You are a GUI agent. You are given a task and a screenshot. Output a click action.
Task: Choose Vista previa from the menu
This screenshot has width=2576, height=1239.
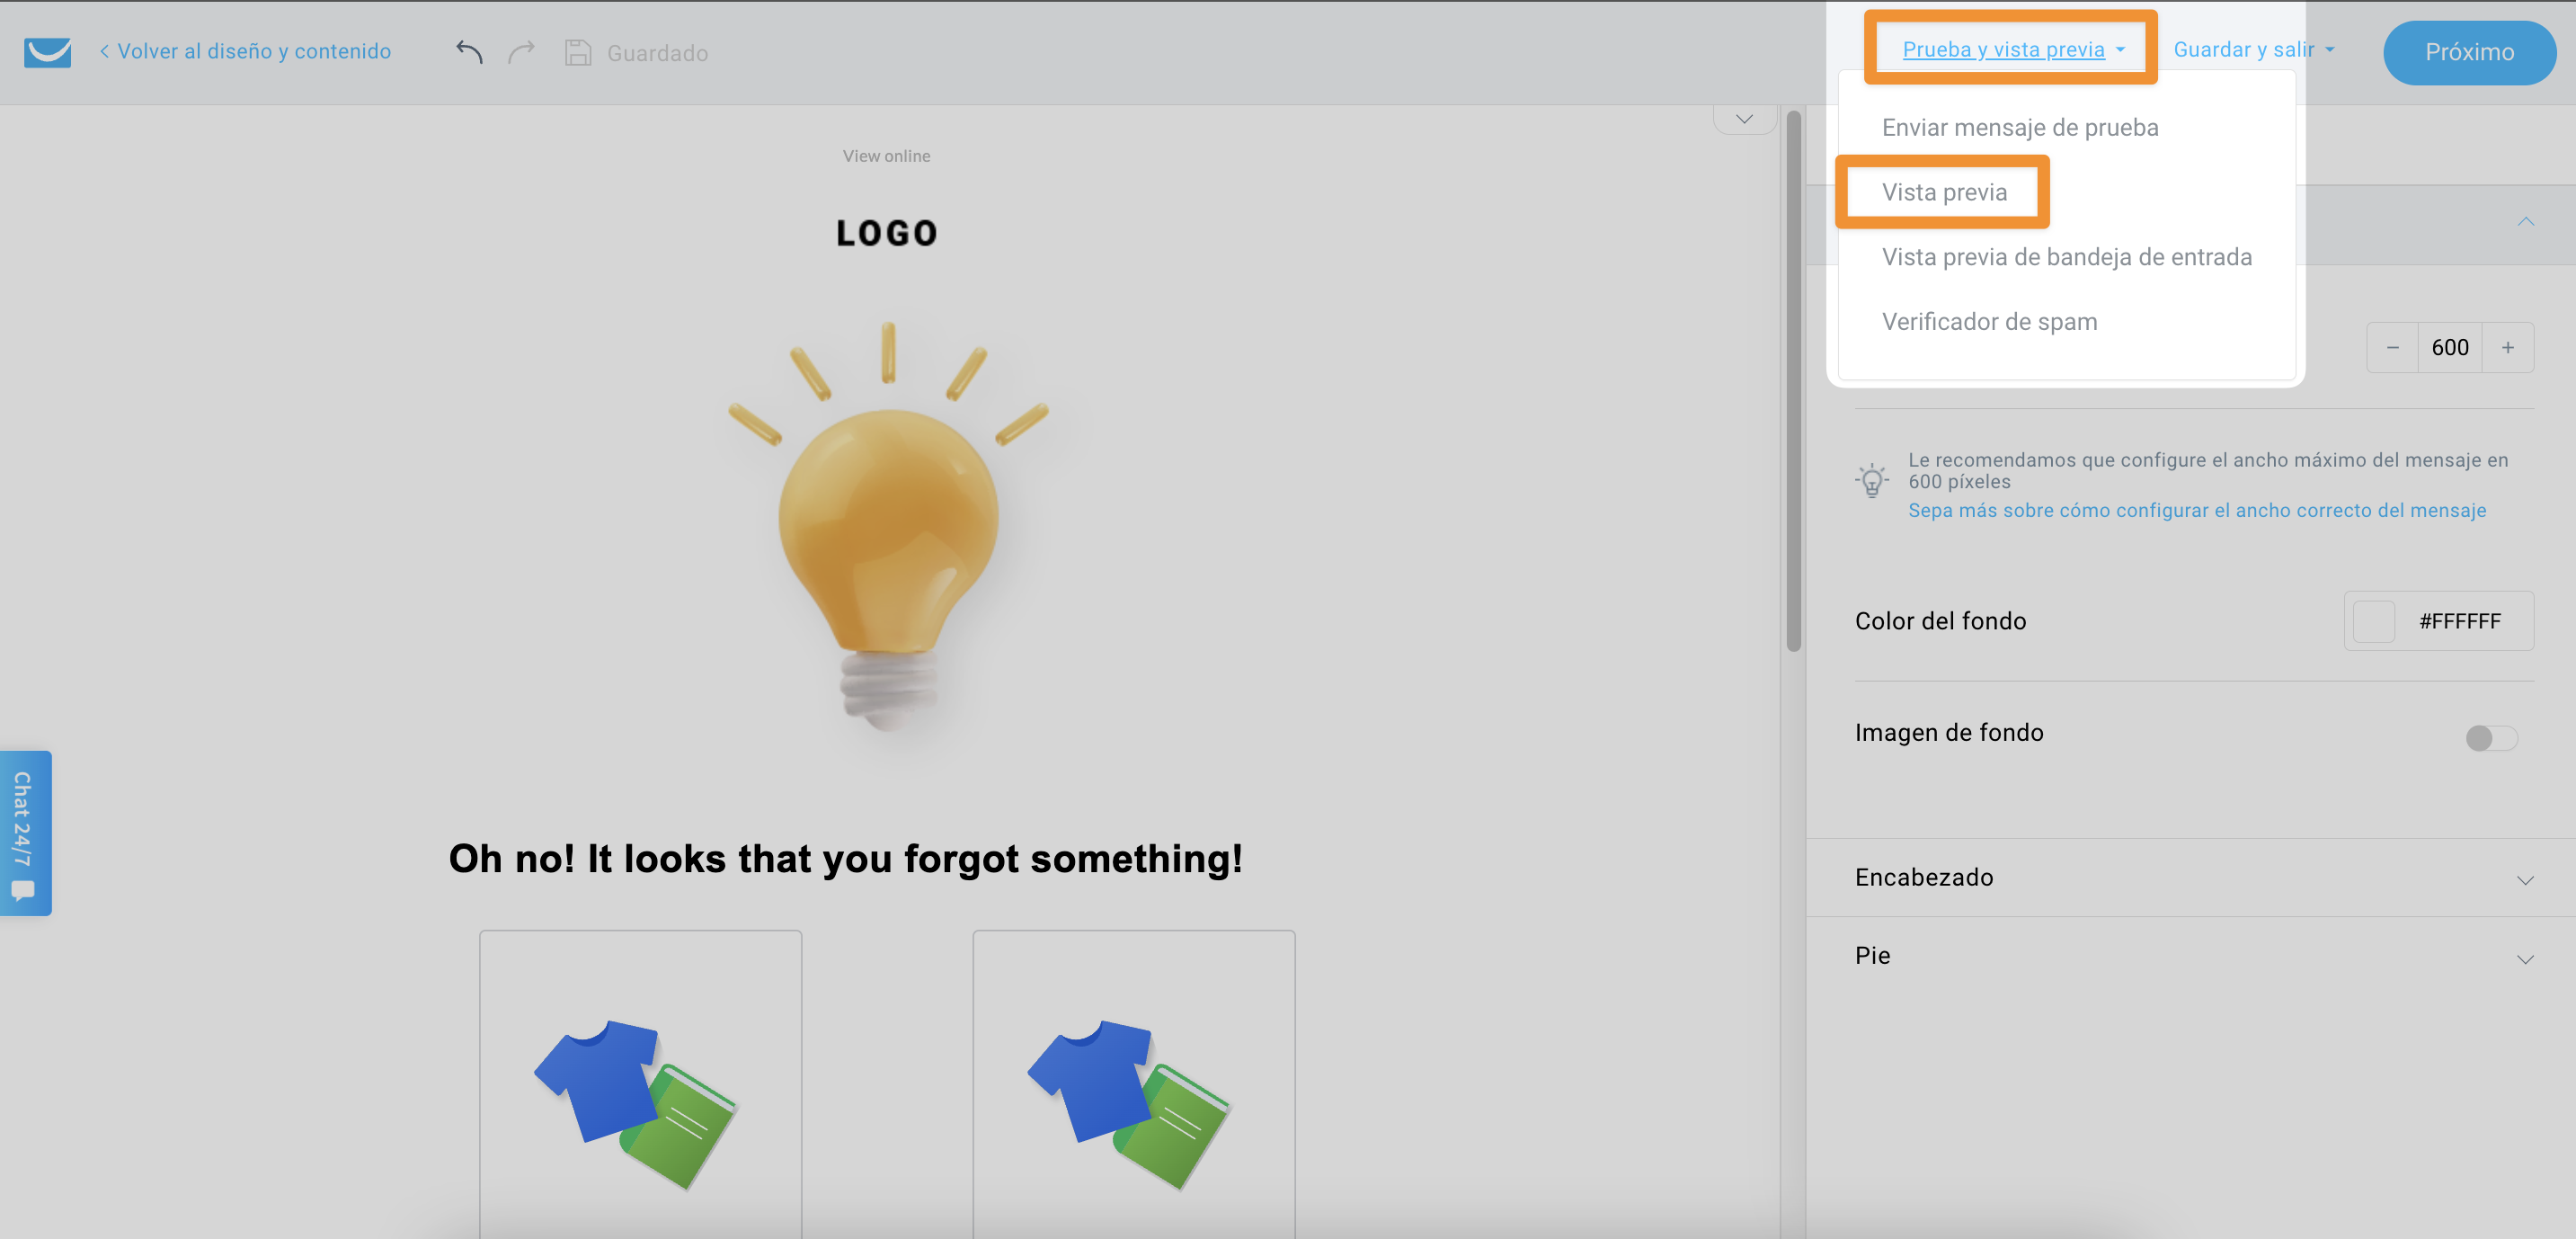point(1944,192)
